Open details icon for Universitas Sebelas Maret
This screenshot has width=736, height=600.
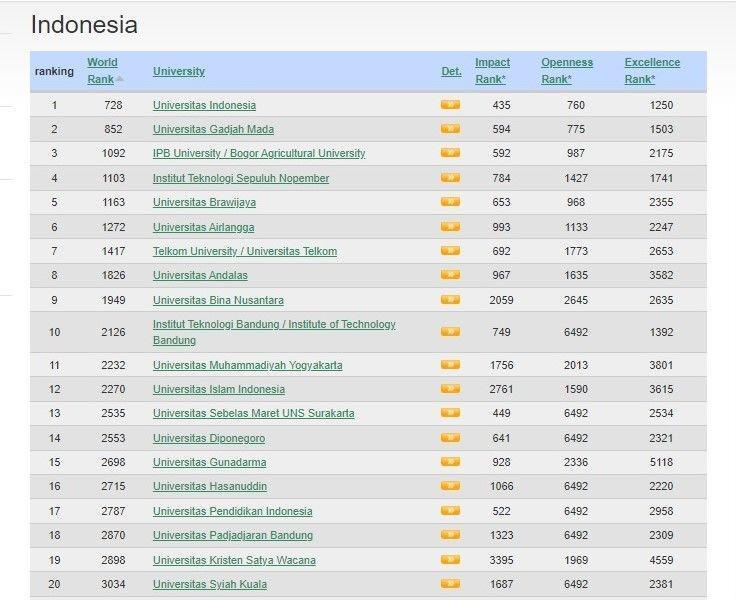pyautogui.click(x=450, y=413)
